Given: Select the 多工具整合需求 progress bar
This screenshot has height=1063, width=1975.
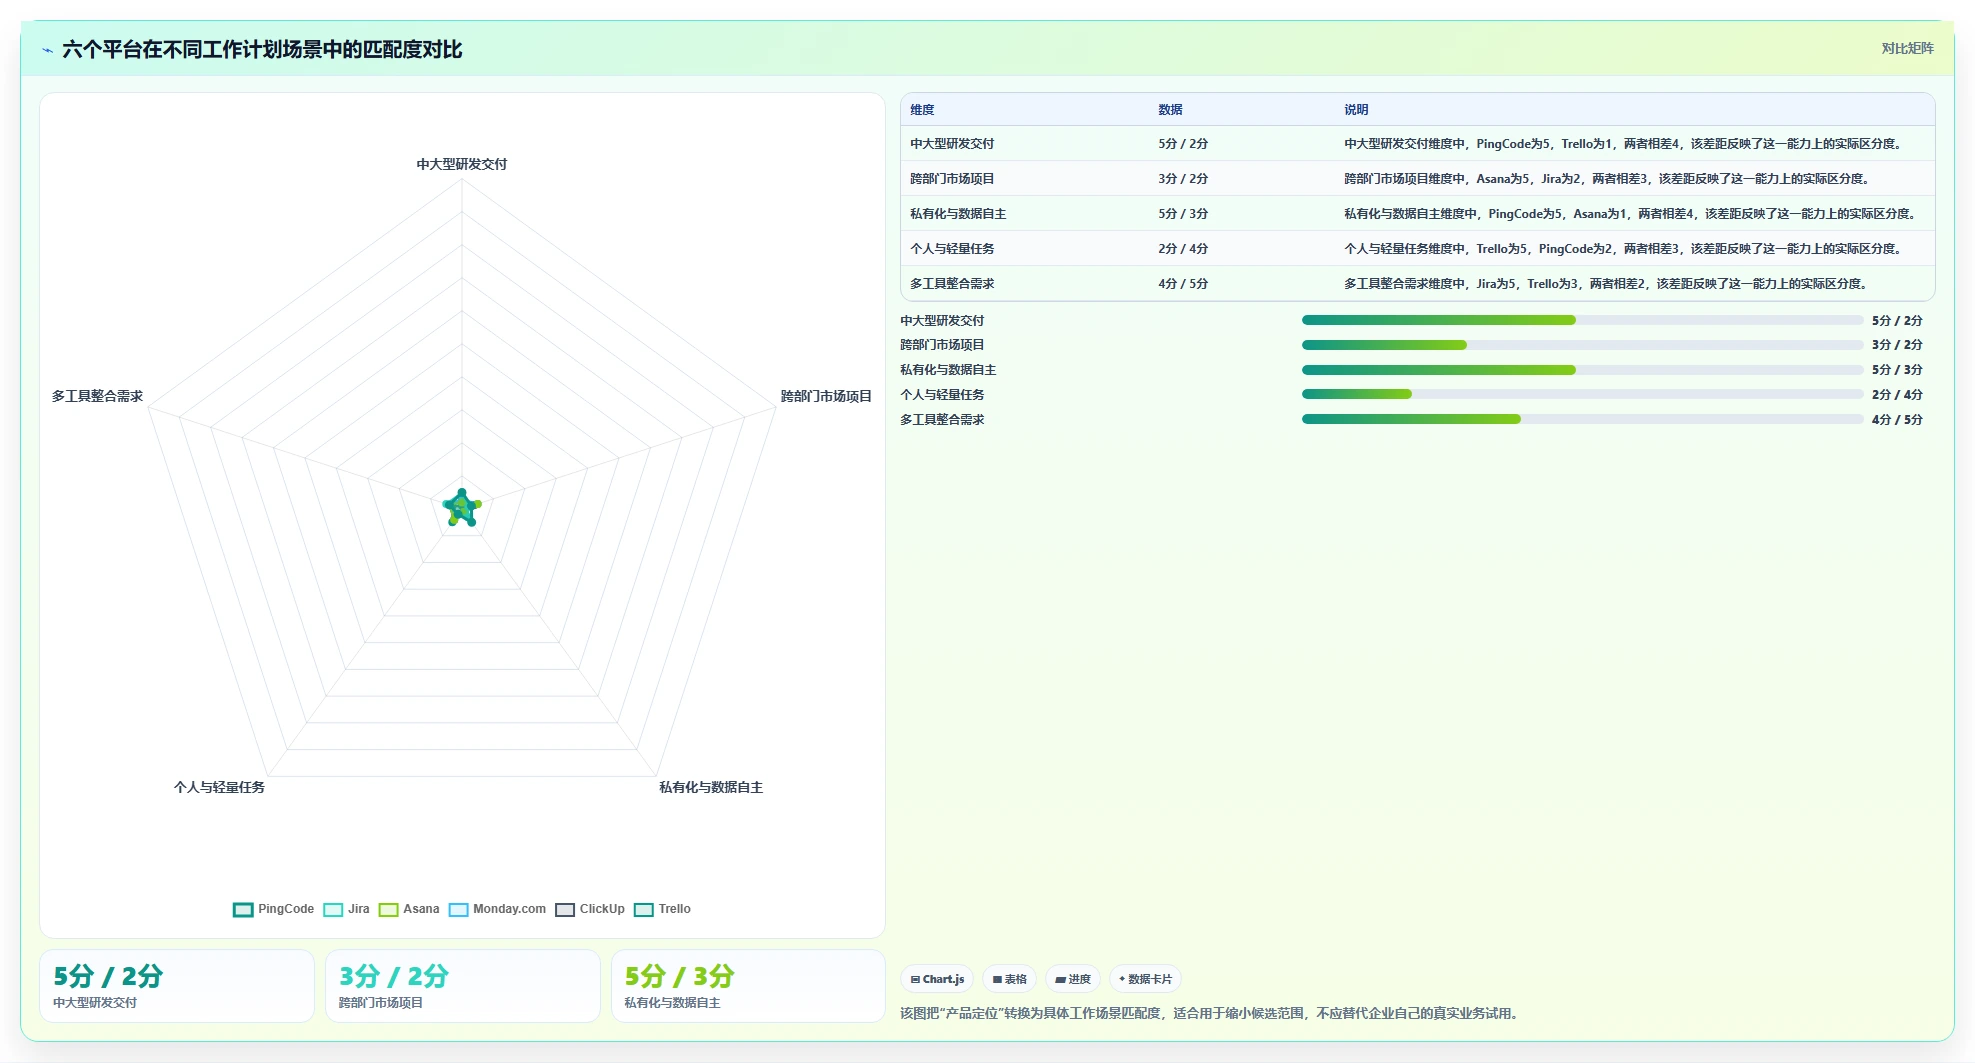Looking at the screenshot, I should click(1582, 419).
